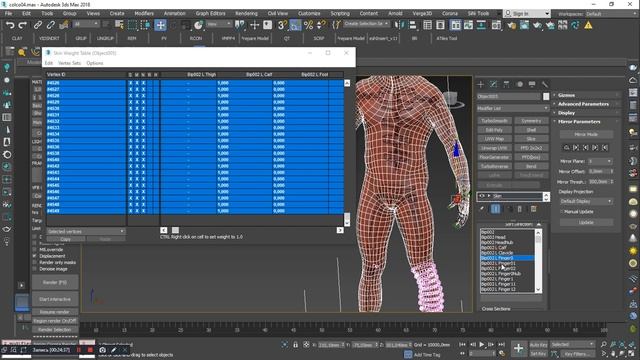Toggle the 3D Snaps icon
Screen dimensions: 640x360
(282, 25)
